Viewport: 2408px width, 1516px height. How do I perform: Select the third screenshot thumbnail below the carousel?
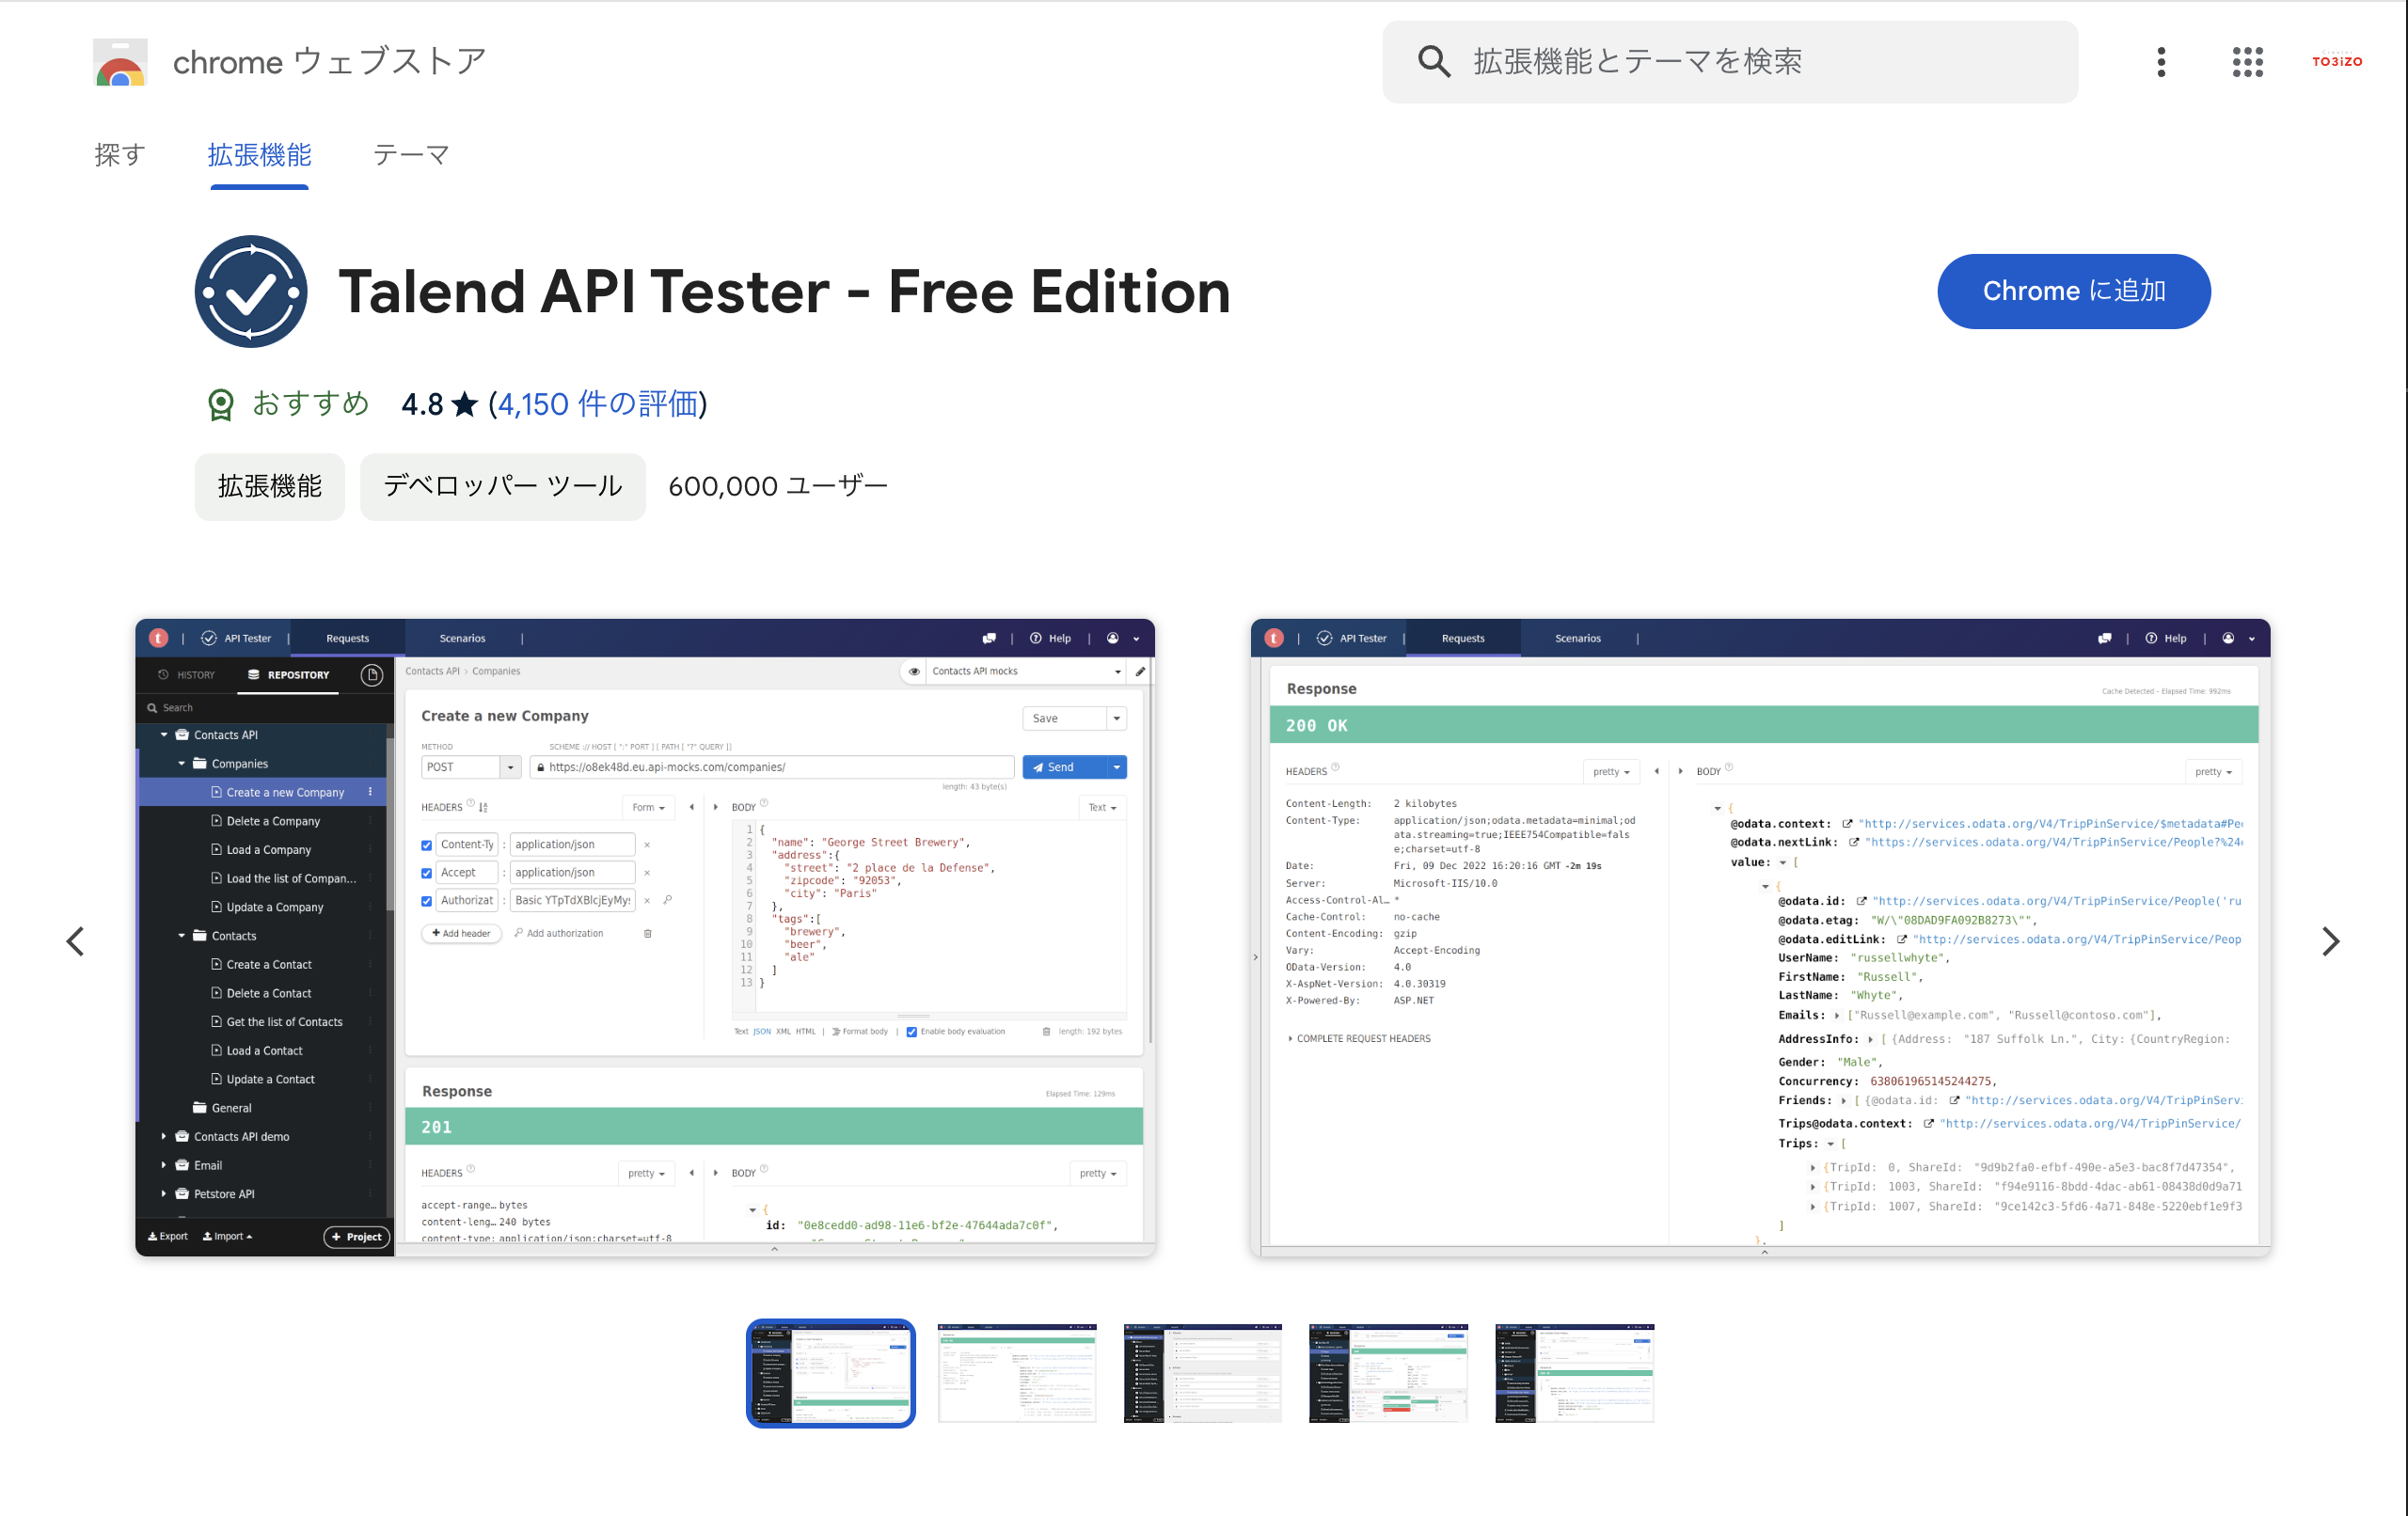click(x=1202, y=1372)
